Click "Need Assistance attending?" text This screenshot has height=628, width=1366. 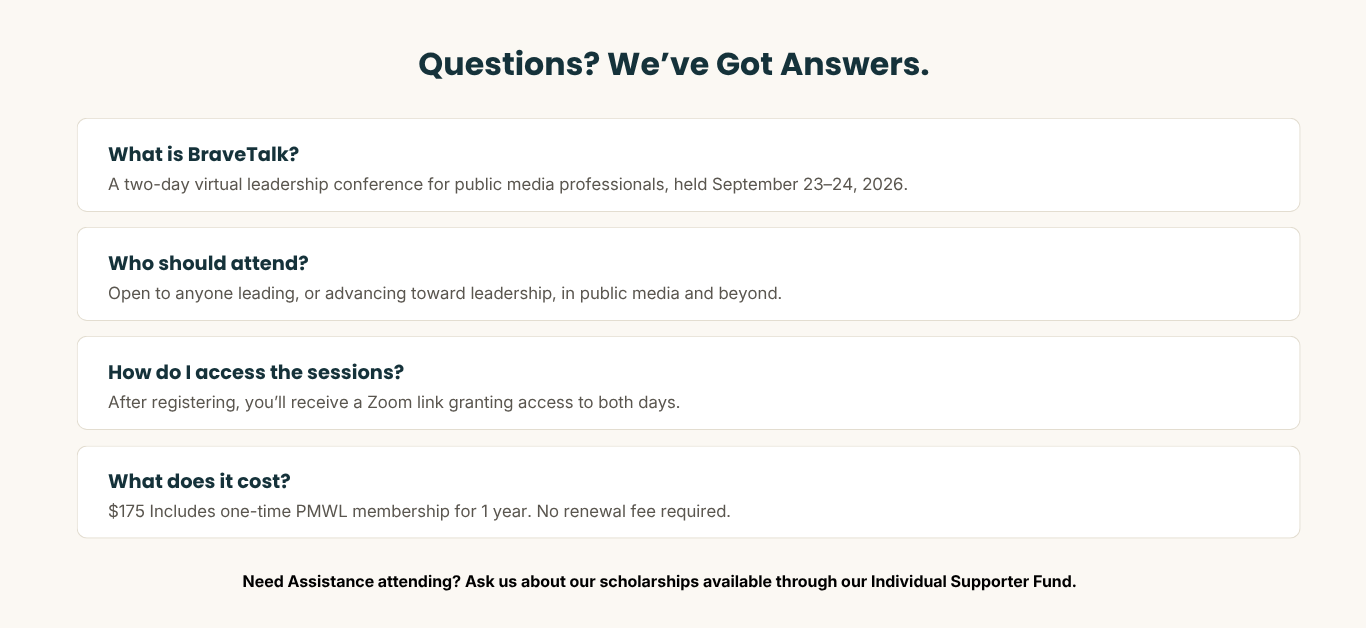(351, 581)
